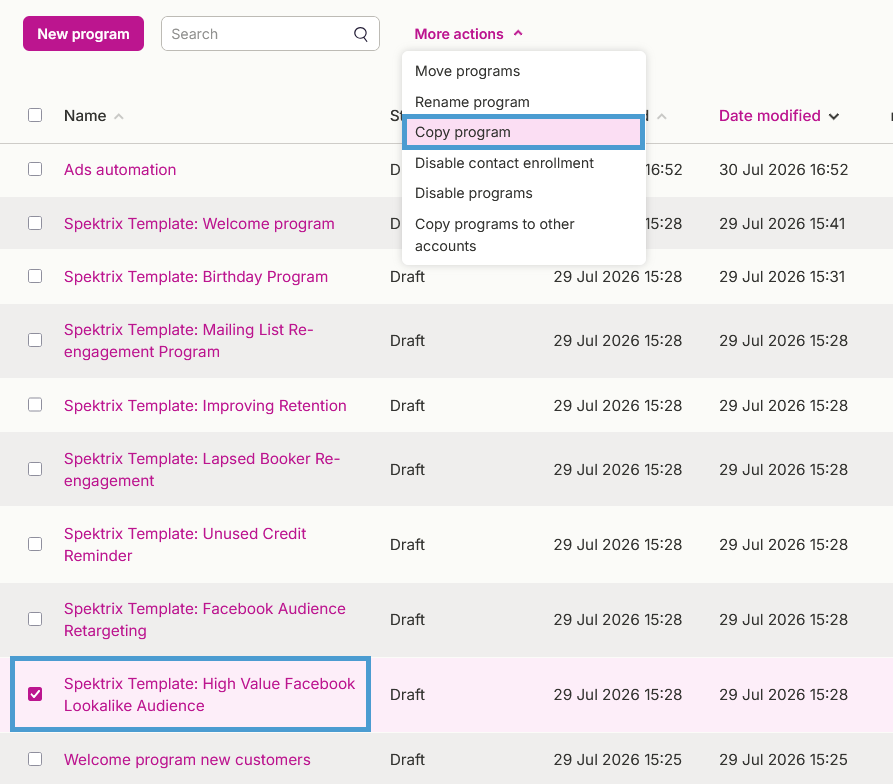
Task: Click Date modified 29 Jul 2026 15:41
Action: 782,224
